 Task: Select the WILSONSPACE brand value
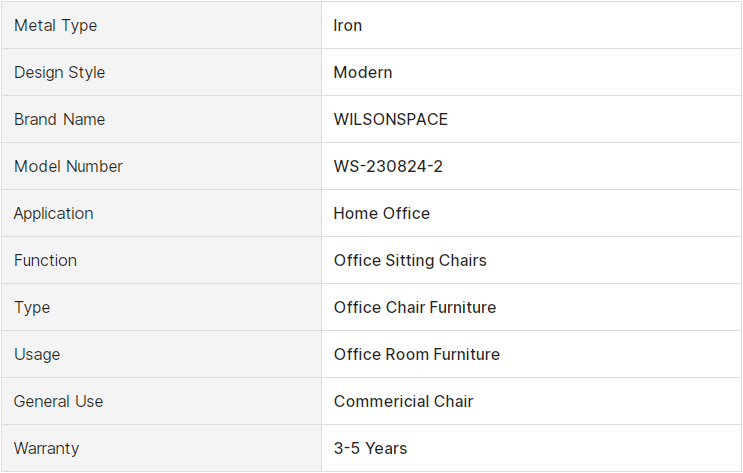[x=390, y=119]
